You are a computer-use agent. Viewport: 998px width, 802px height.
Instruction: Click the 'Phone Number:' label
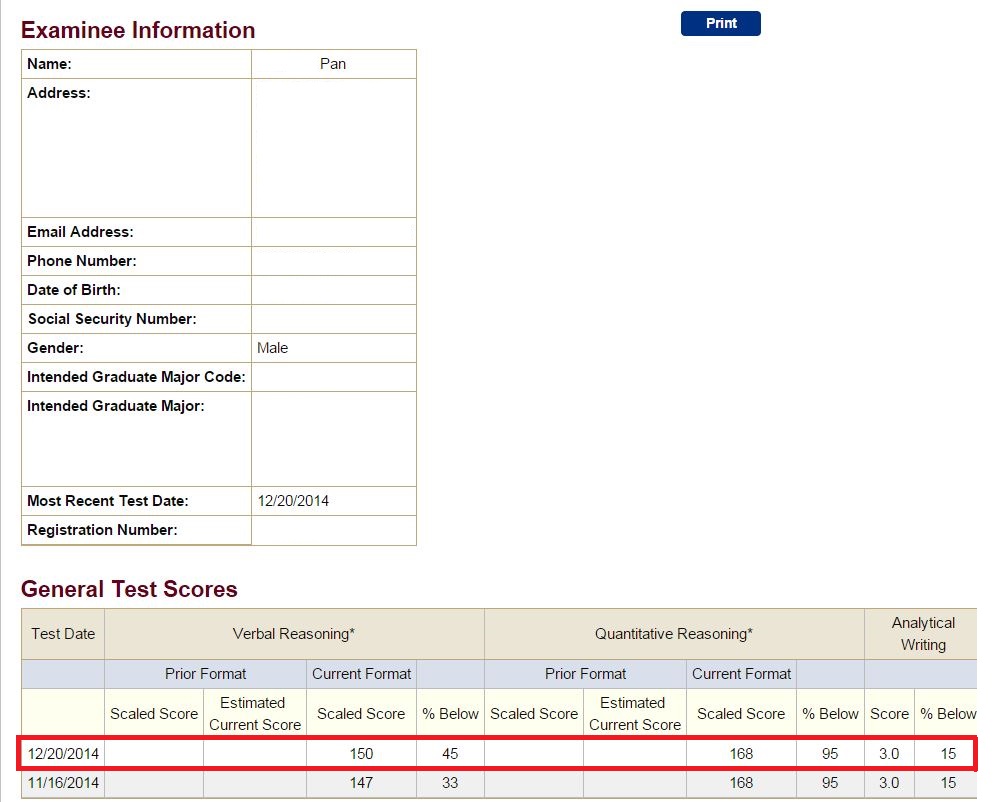click(81, 261)
